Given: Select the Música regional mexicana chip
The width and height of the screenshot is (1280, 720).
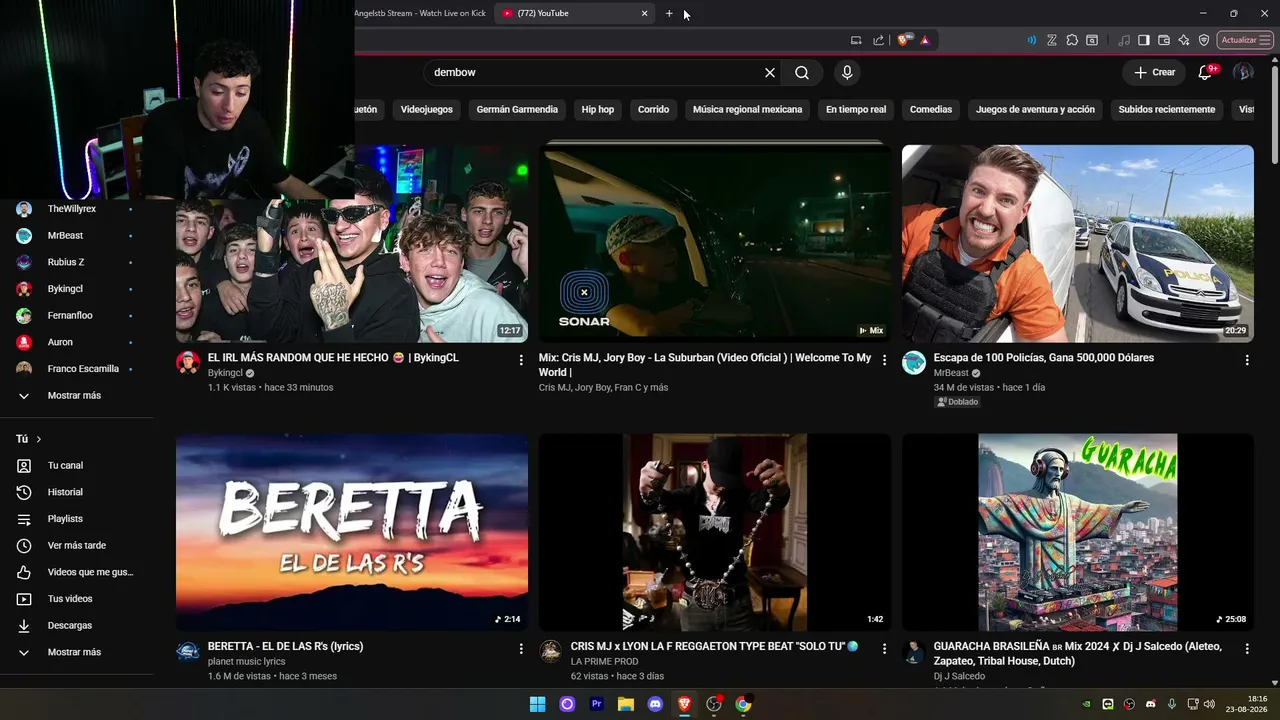Looking at the screenshot, I should (x=747, y=109).
